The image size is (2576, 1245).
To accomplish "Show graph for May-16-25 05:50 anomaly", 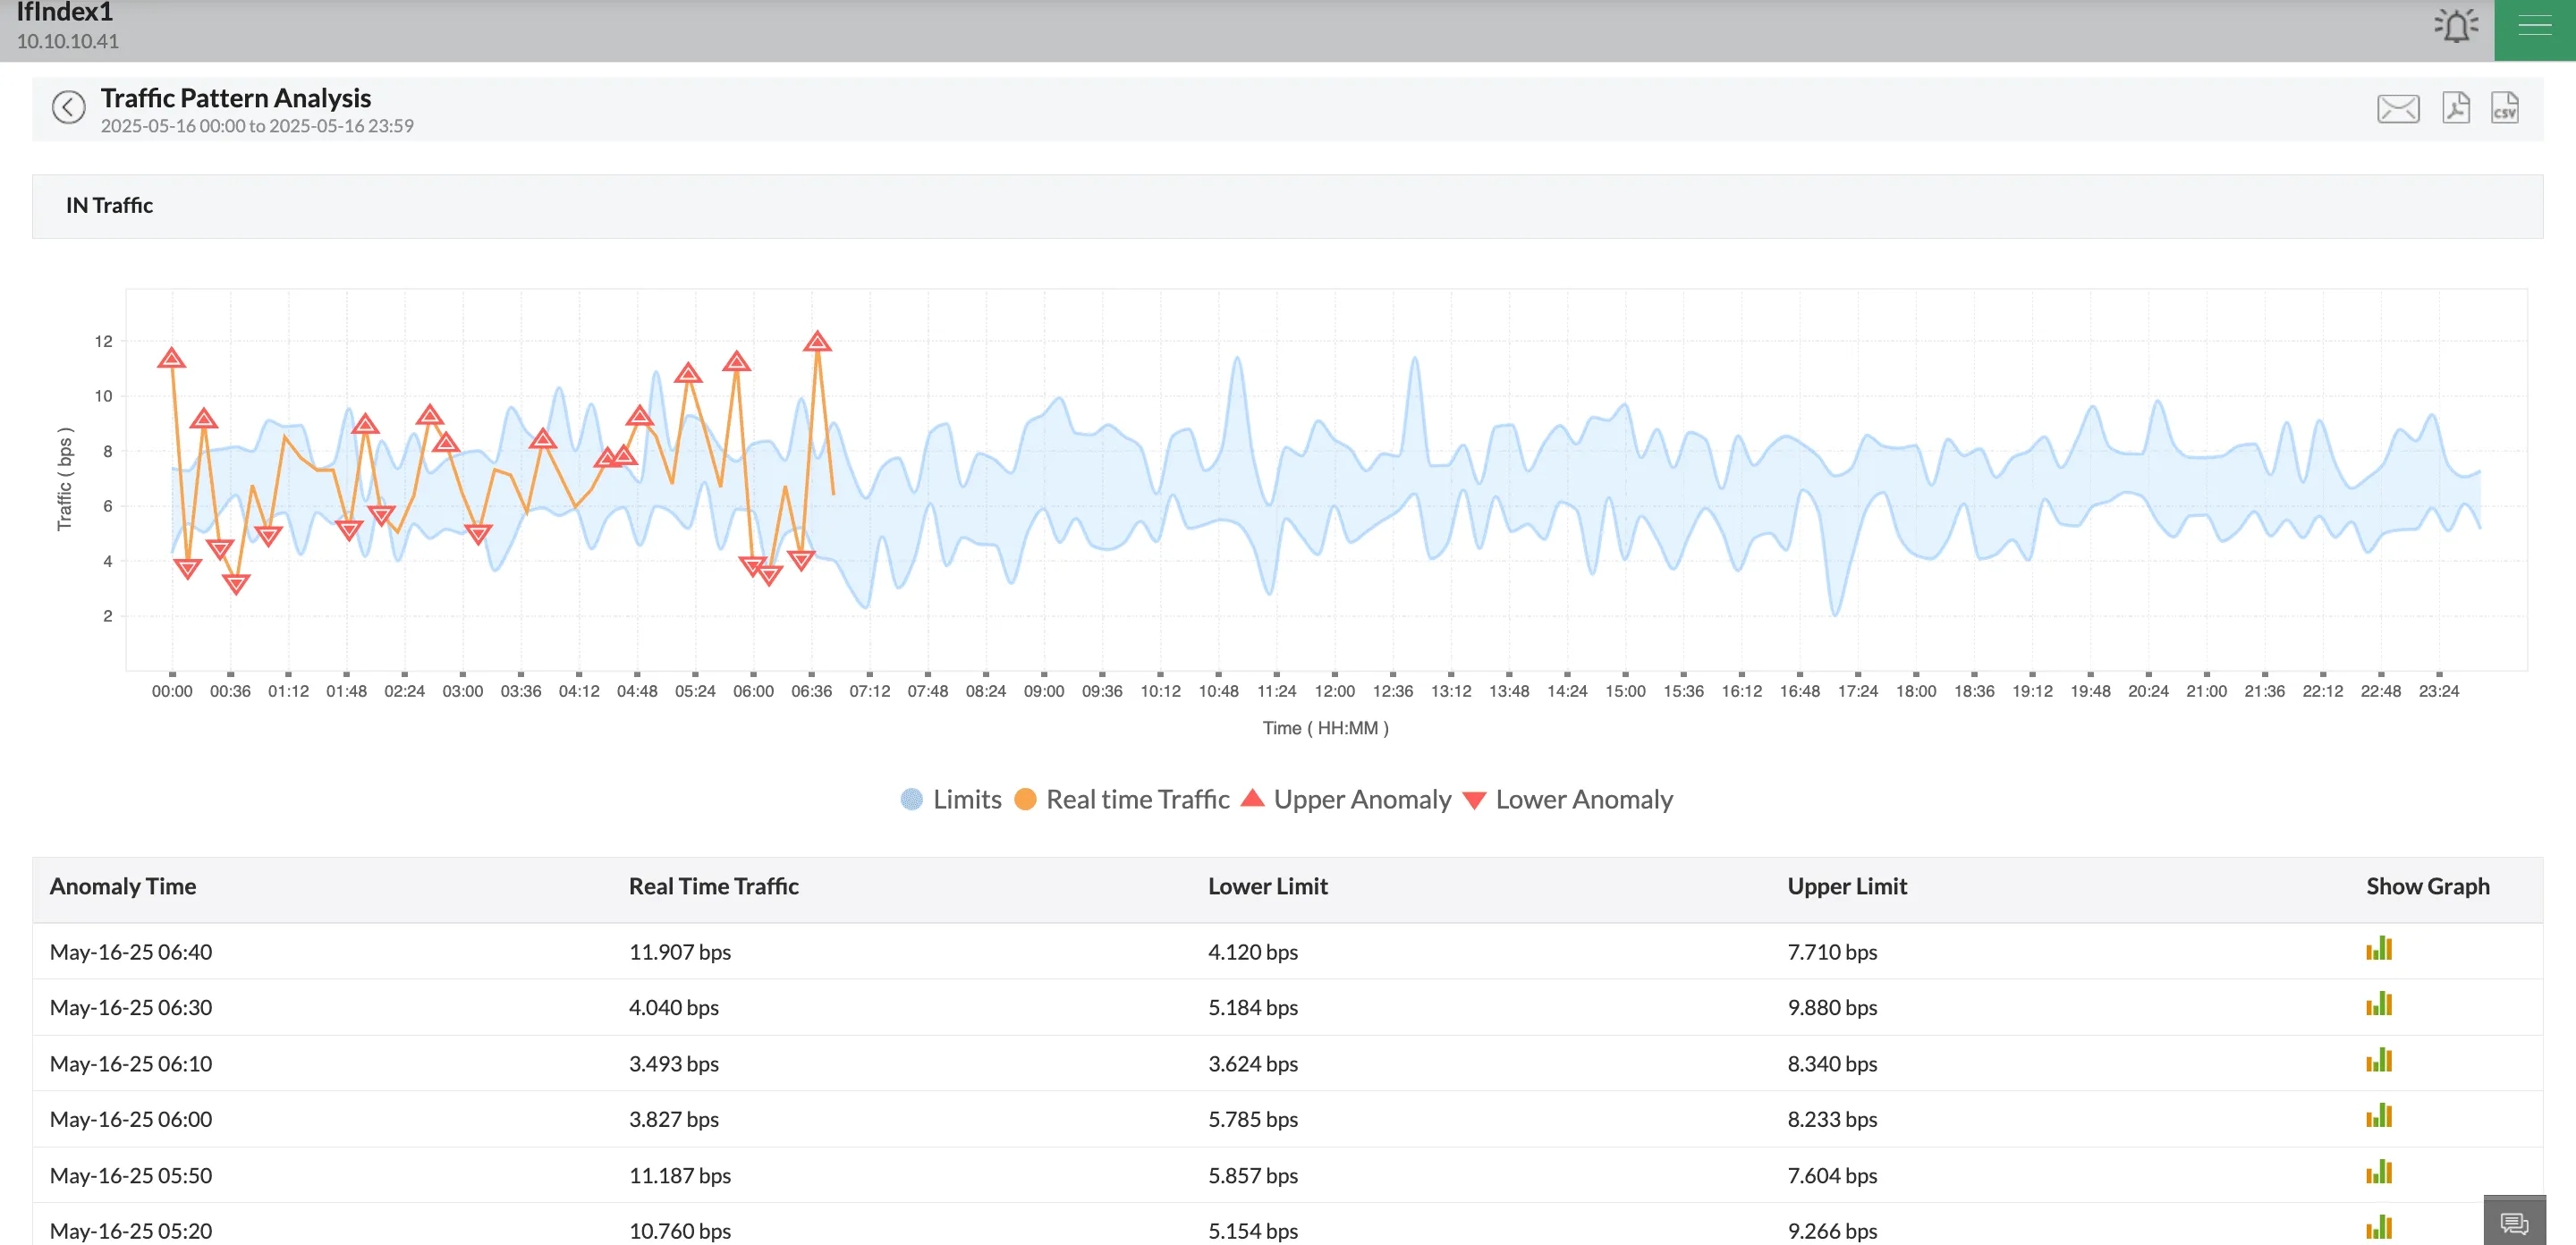I will point(2378,1172).
